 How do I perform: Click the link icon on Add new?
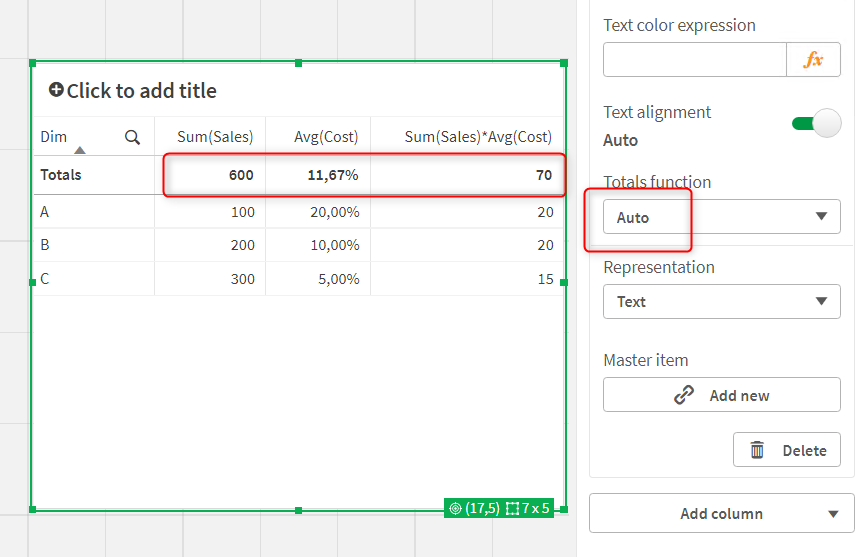[684, 395]
